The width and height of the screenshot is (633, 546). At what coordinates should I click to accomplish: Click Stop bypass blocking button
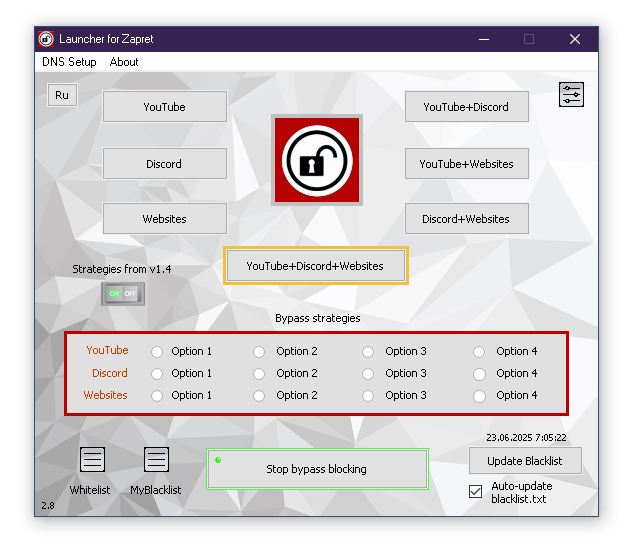(x=317, y=469)
